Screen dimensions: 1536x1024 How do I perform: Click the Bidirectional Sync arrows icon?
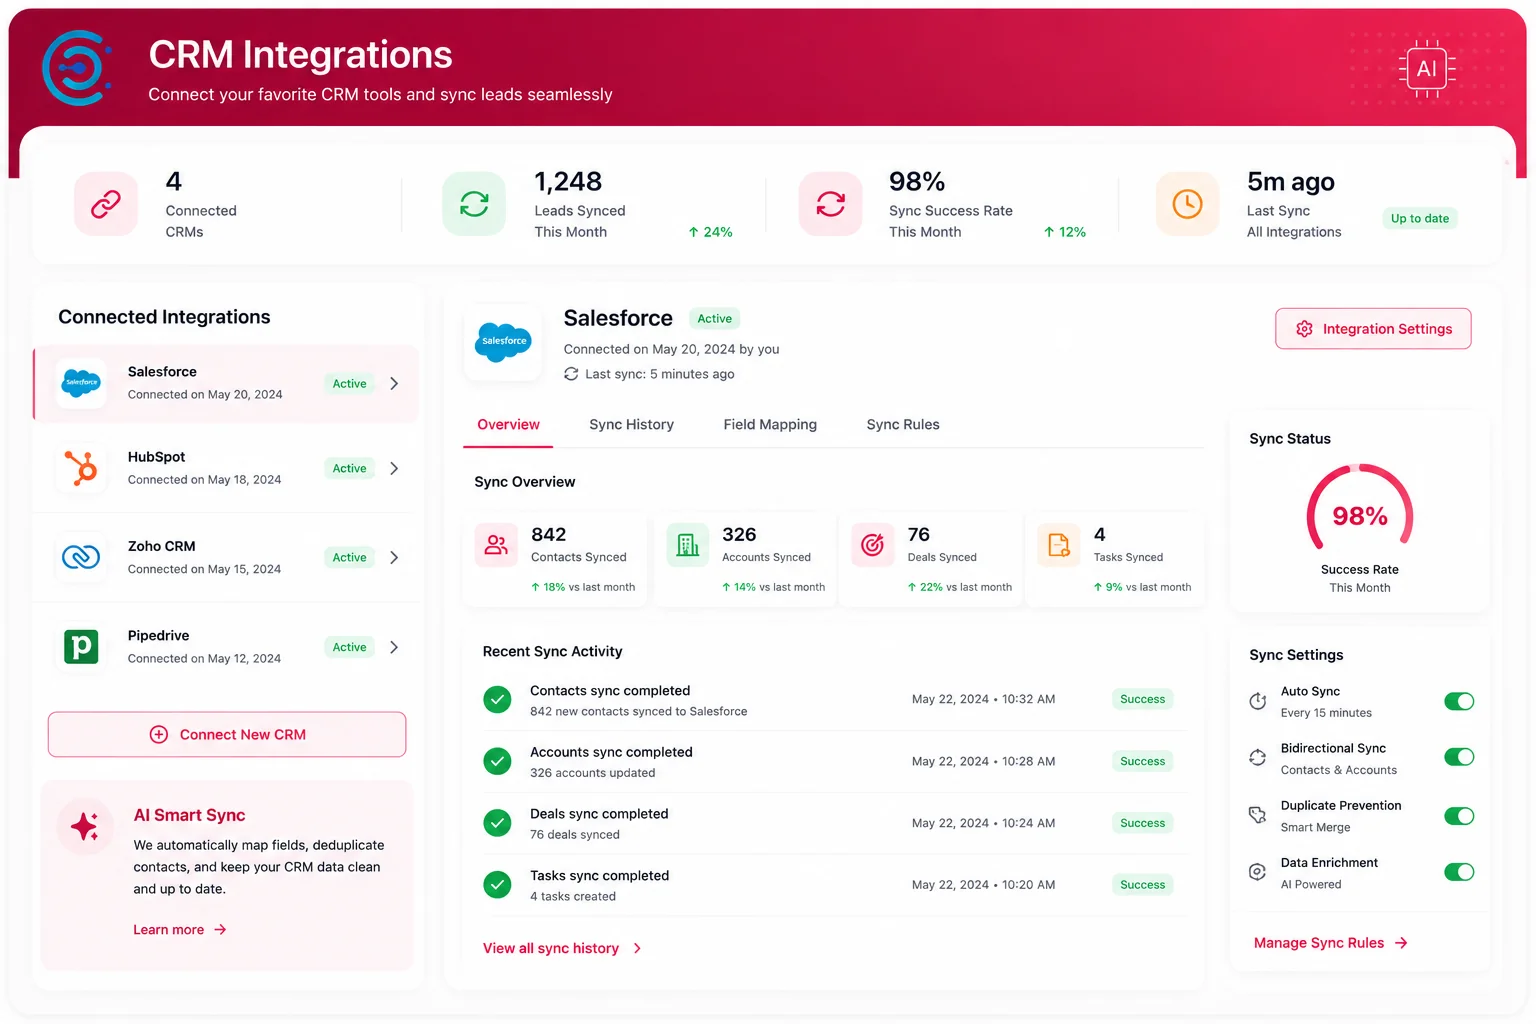(1258, 758)
